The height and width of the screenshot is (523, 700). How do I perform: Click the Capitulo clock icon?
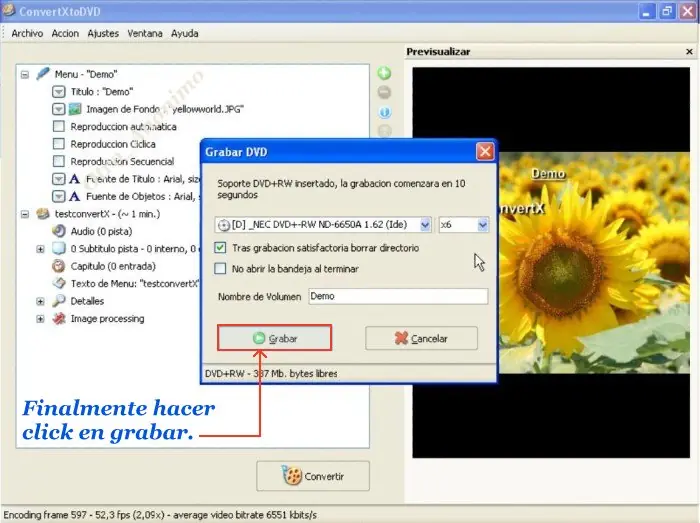[59, 266]
